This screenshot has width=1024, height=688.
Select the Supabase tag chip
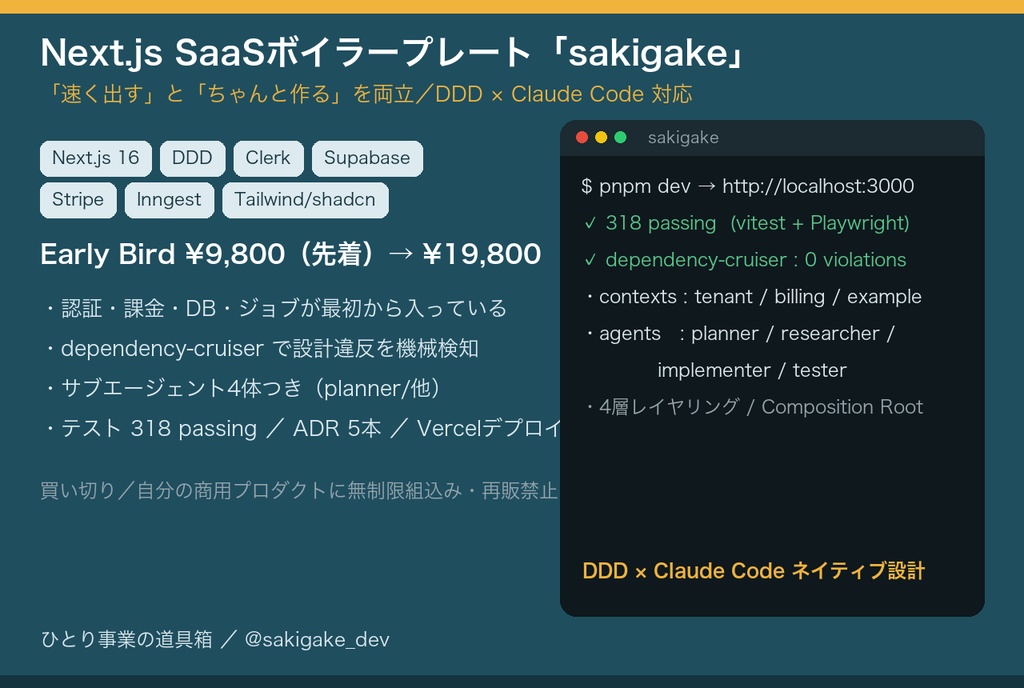point(367,158)
